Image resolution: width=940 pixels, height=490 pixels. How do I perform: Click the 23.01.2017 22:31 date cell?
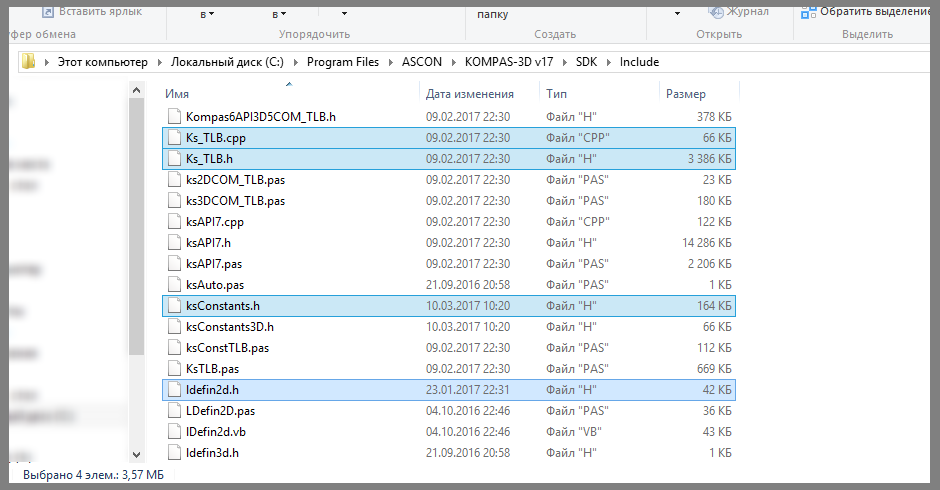coord(468,389)
